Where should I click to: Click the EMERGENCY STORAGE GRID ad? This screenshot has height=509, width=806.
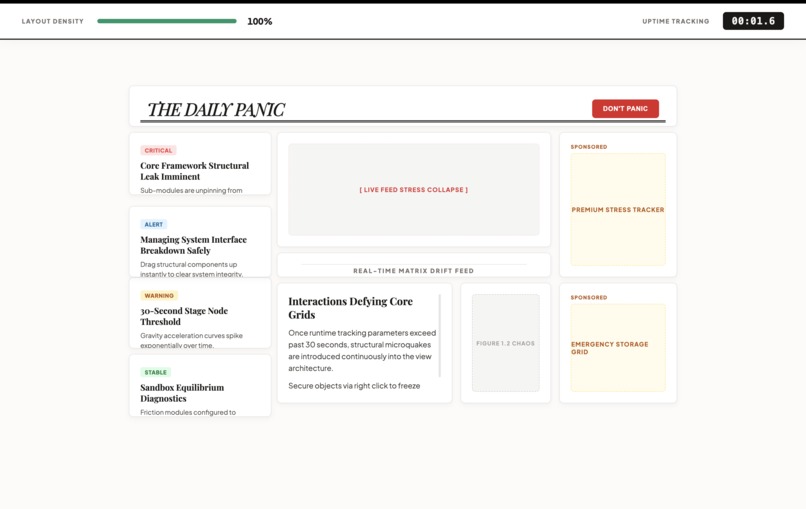[618, 348]
